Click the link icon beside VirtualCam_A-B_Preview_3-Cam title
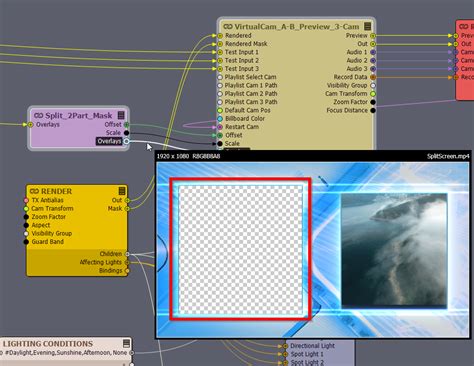The height and width of the screenshot is (366, 474). [228, 26]
